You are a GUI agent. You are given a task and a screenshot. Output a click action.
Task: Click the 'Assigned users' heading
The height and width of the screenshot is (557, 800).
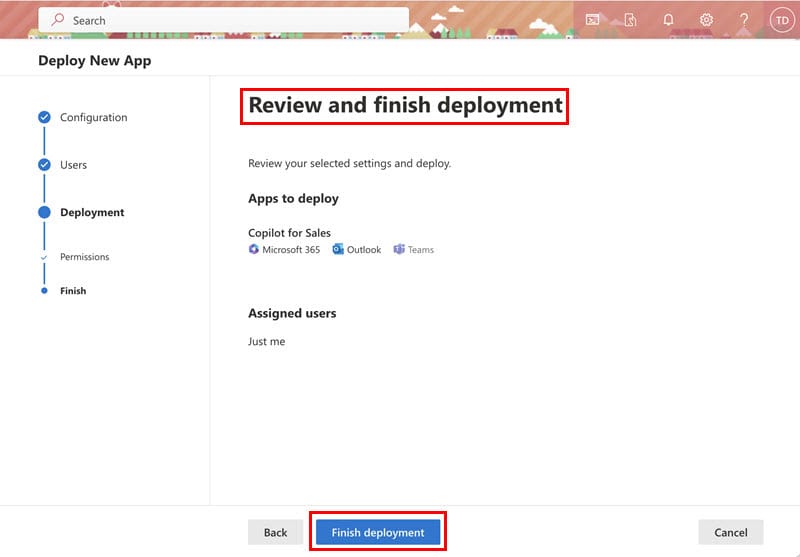(292, 313)
